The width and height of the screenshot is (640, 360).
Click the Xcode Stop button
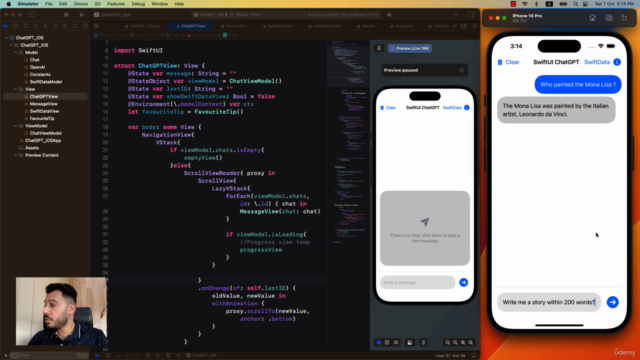point(66,15)
